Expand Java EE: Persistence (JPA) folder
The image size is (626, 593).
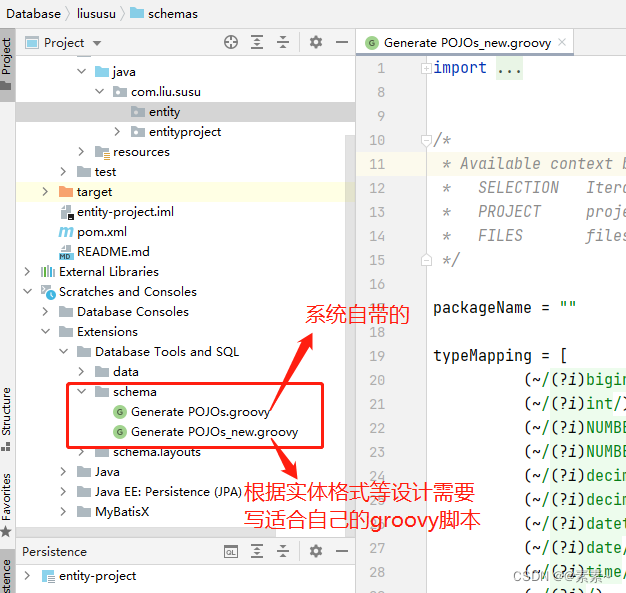pyautogui.click(x=63, y=492)
